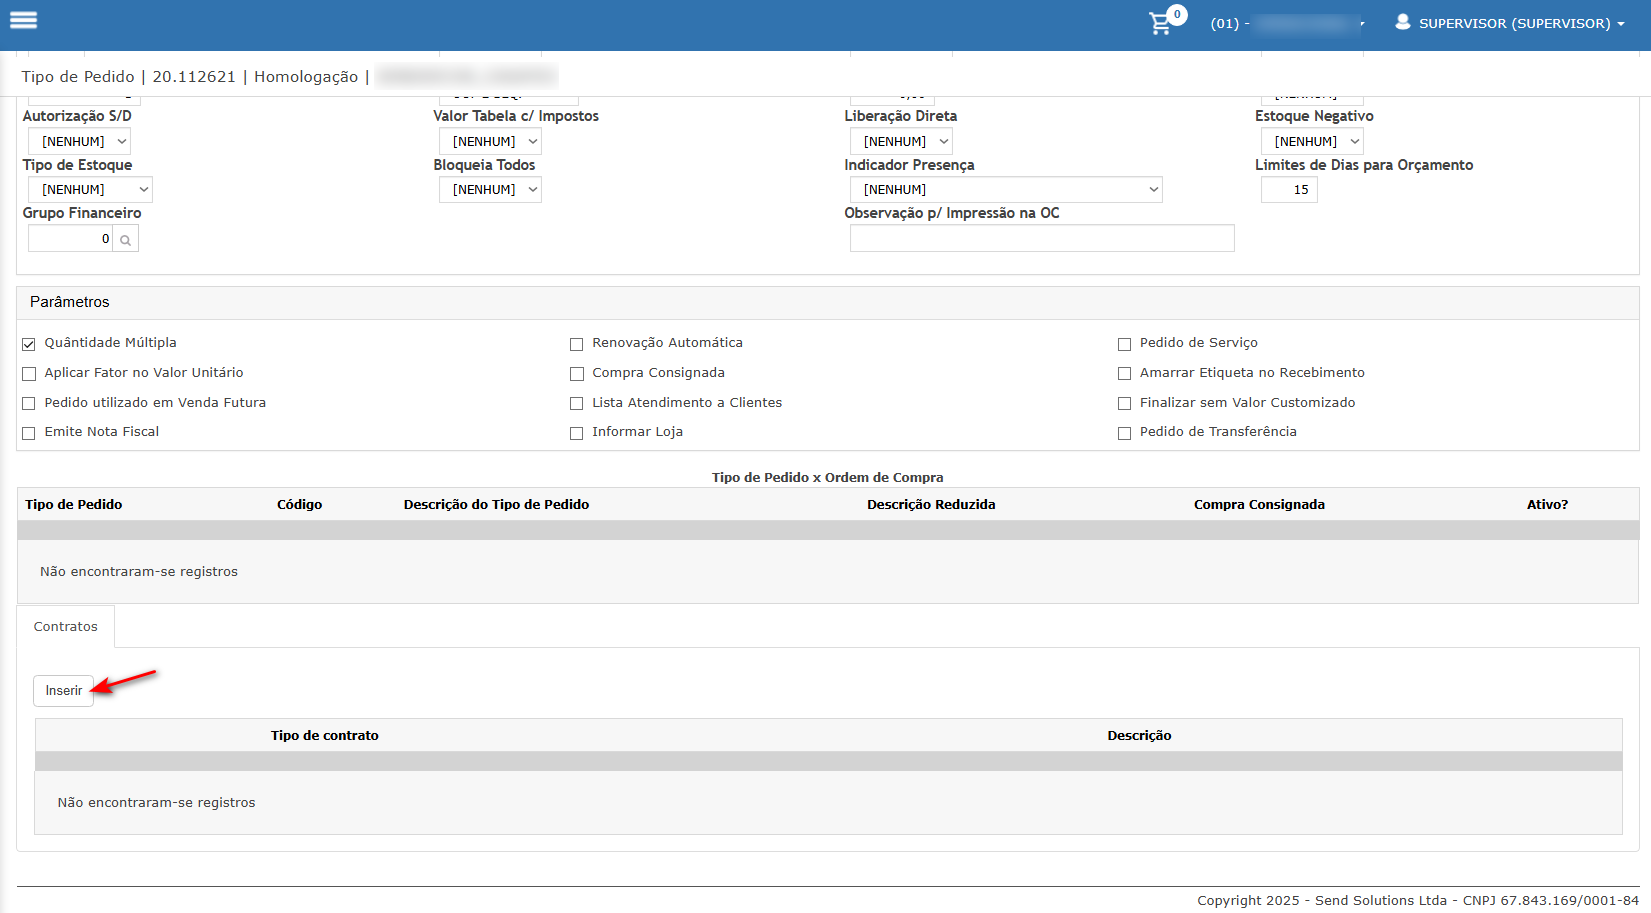This screenshot has height=913, width=1651.
Task: Enable Informar Loja checkbox
Action: pyautogui.click(x=576, y=433)
